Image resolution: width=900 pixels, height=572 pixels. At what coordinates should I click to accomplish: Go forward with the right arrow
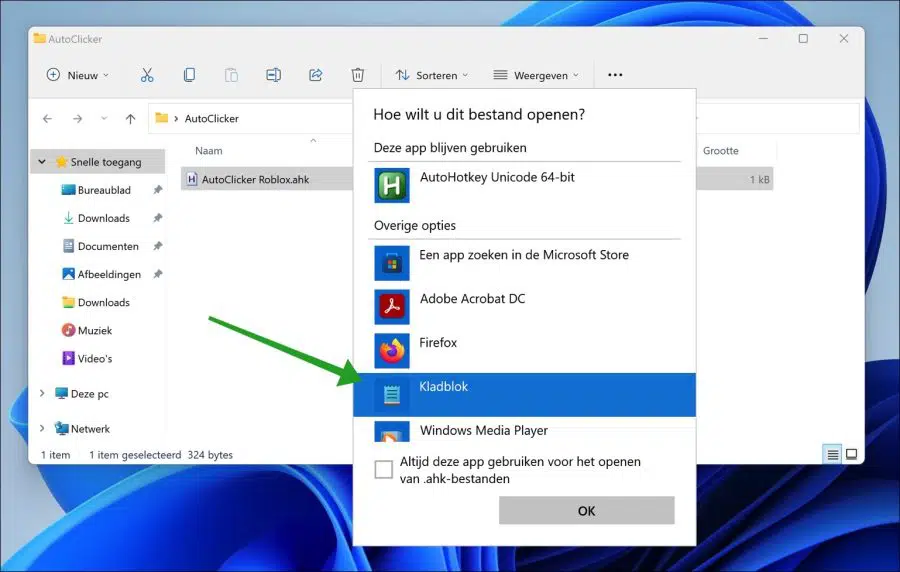coord(77,119)
